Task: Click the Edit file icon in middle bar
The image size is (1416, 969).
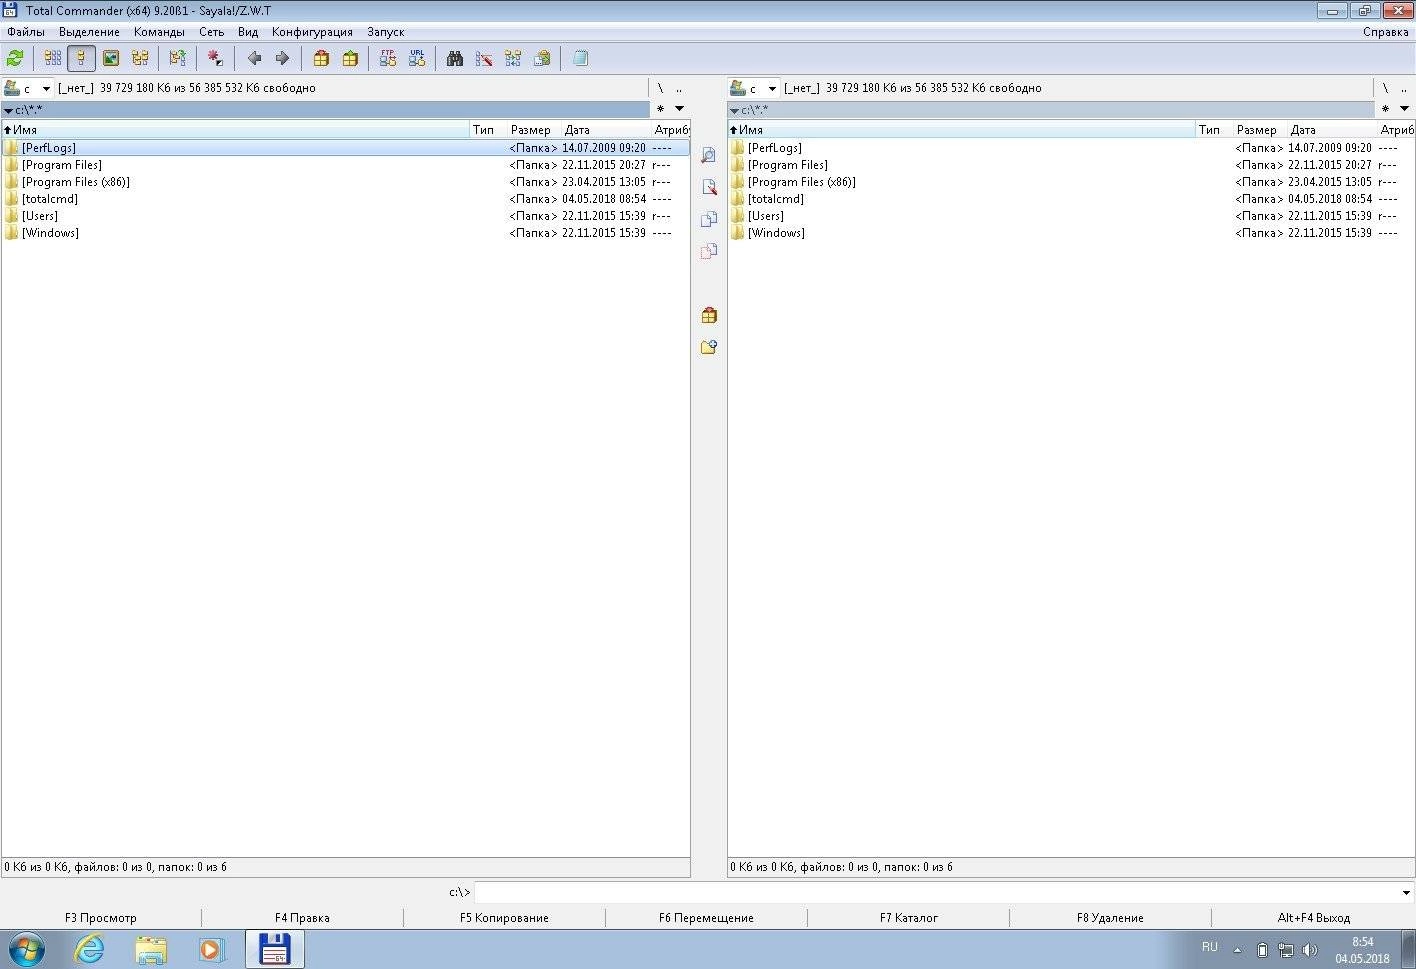Action: [x=709, y=187]
